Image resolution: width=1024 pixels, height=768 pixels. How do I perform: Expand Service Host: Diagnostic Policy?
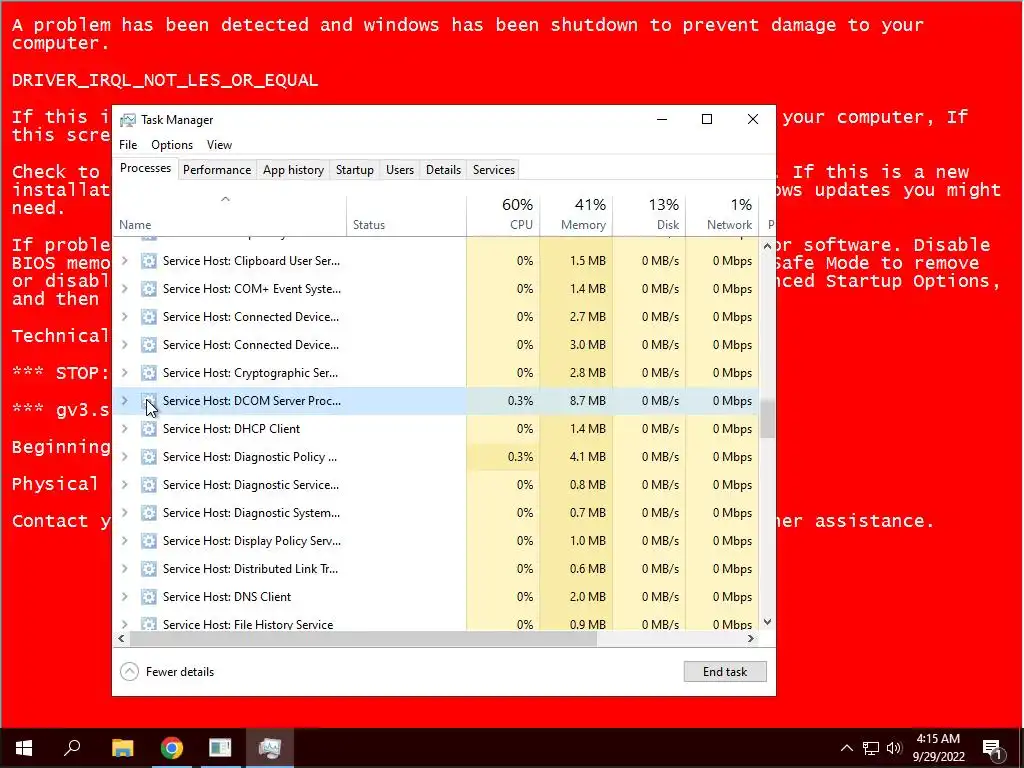[x=125, y=457]
